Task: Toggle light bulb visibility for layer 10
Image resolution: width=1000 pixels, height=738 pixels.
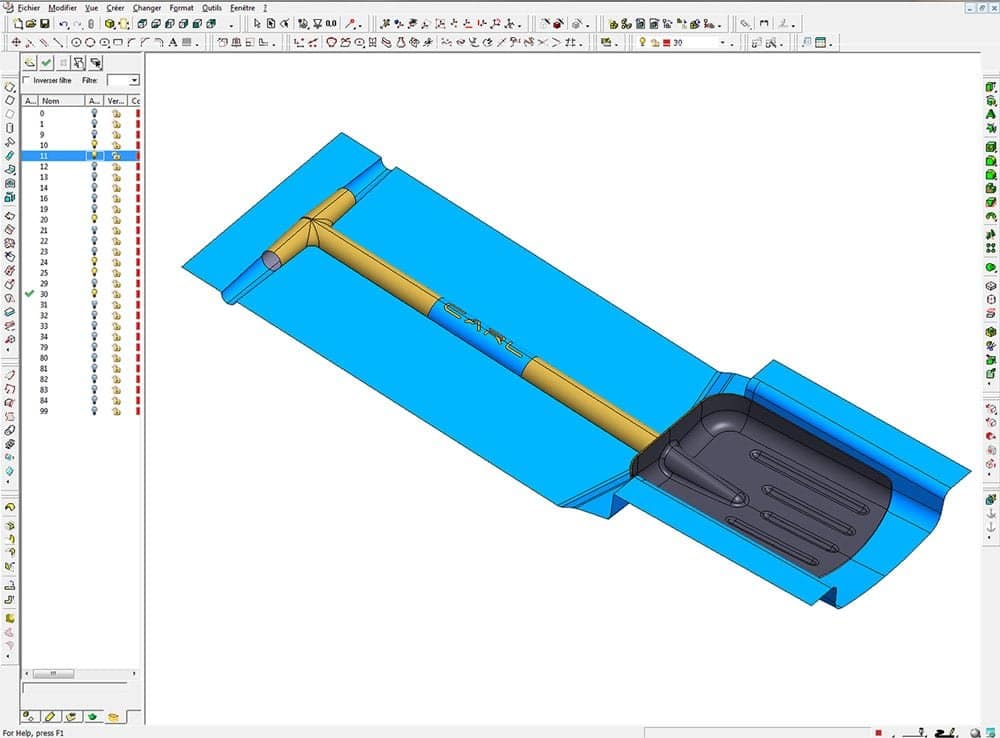Action: coord(94,145)
